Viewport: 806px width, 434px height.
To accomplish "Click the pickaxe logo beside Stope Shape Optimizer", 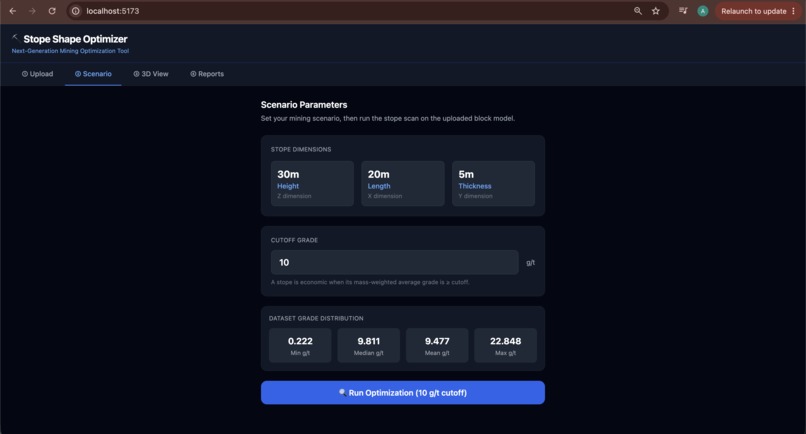I will click(15, 38).
